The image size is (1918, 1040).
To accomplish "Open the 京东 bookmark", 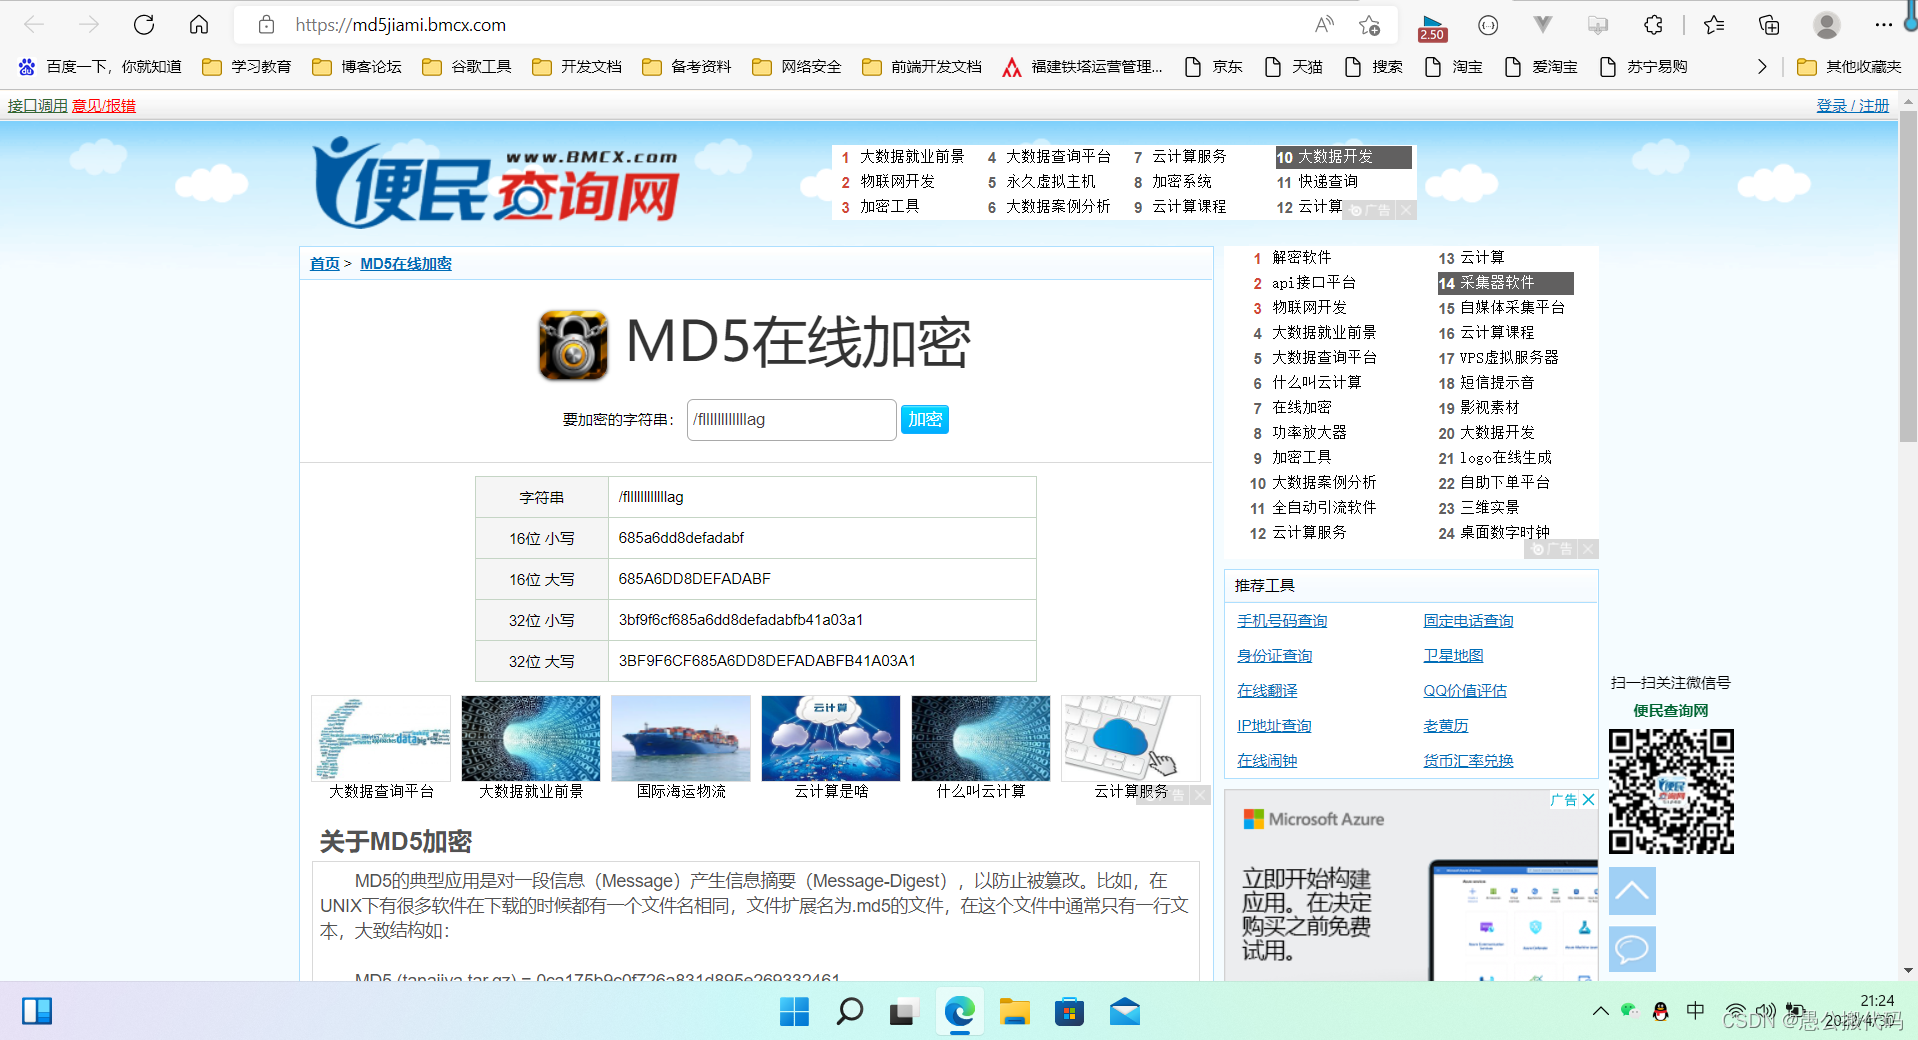I will [x=1213, y=67].
